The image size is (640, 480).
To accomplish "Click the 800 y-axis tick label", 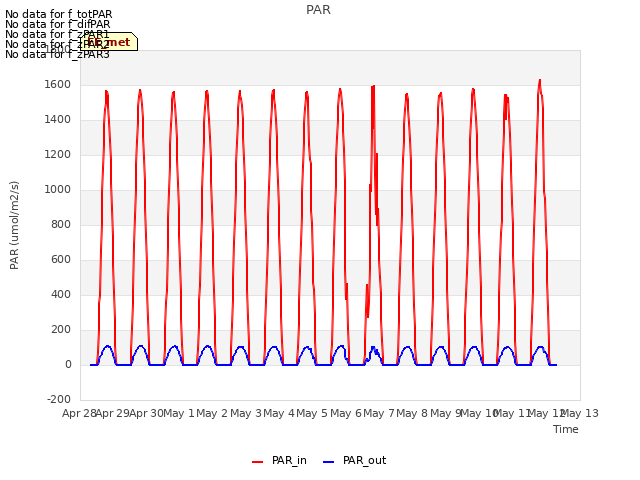I will point(61,224).
